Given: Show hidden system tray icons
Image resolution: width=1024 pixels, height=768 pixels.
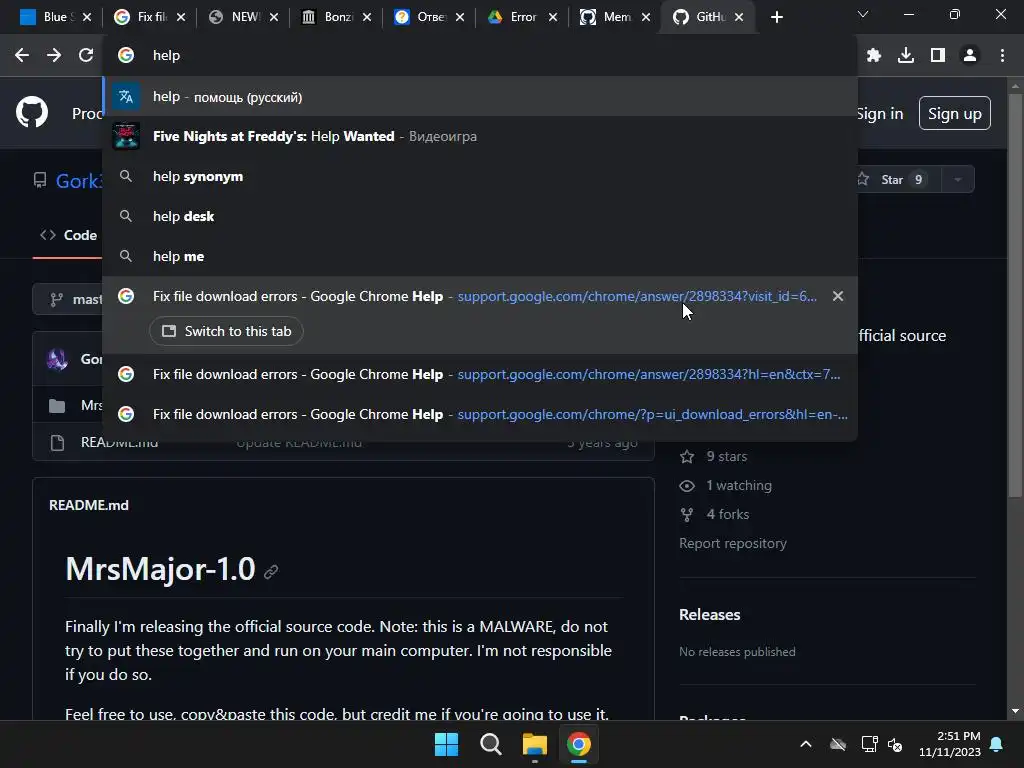Looking at the screenshot, I should coord(806,744).
